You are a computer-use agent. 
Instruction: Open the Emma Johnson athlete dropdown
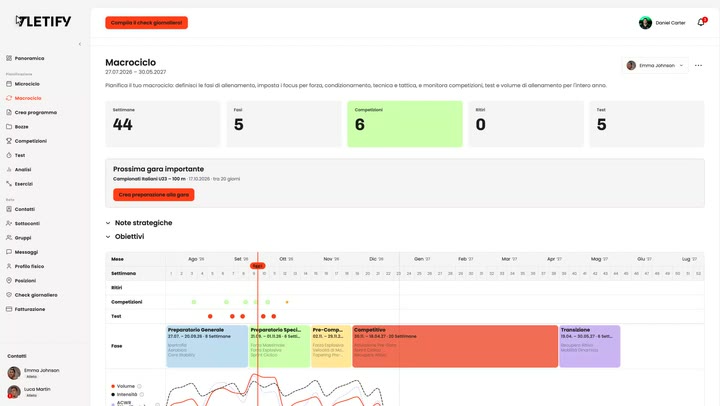[655, 66]
